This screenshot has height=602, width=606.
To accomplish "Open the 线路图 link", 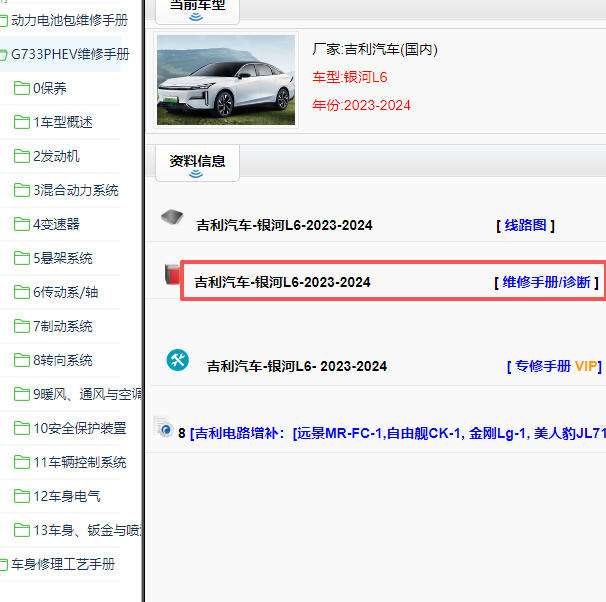I will pyautogui.click(x=526, y=225).
